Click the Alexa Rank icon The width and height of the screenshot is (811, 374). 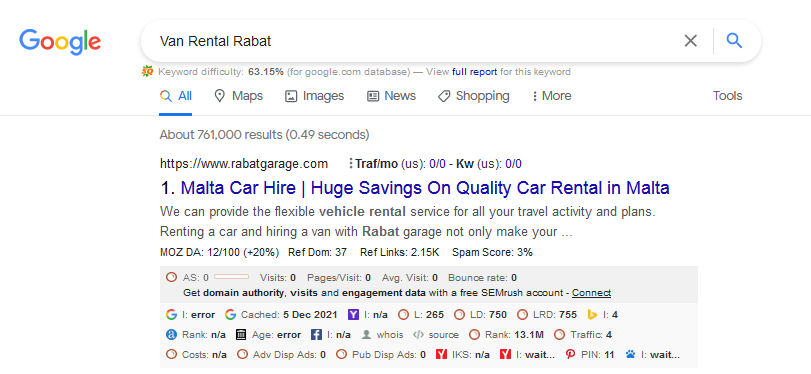point(171,335)
